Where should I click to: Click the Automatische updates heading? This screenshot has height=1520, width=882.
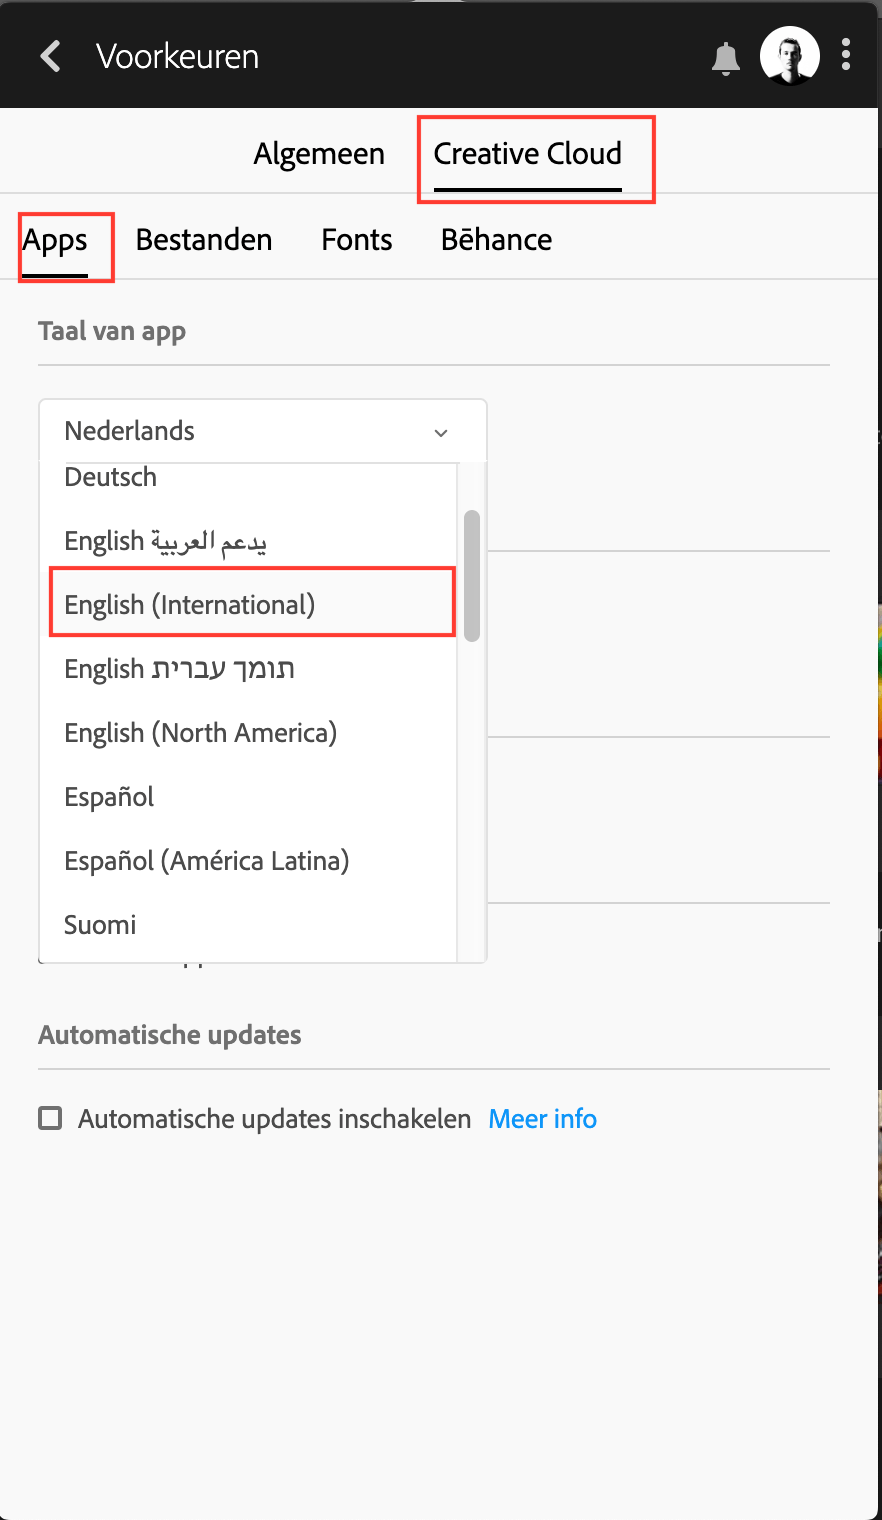170,1034
